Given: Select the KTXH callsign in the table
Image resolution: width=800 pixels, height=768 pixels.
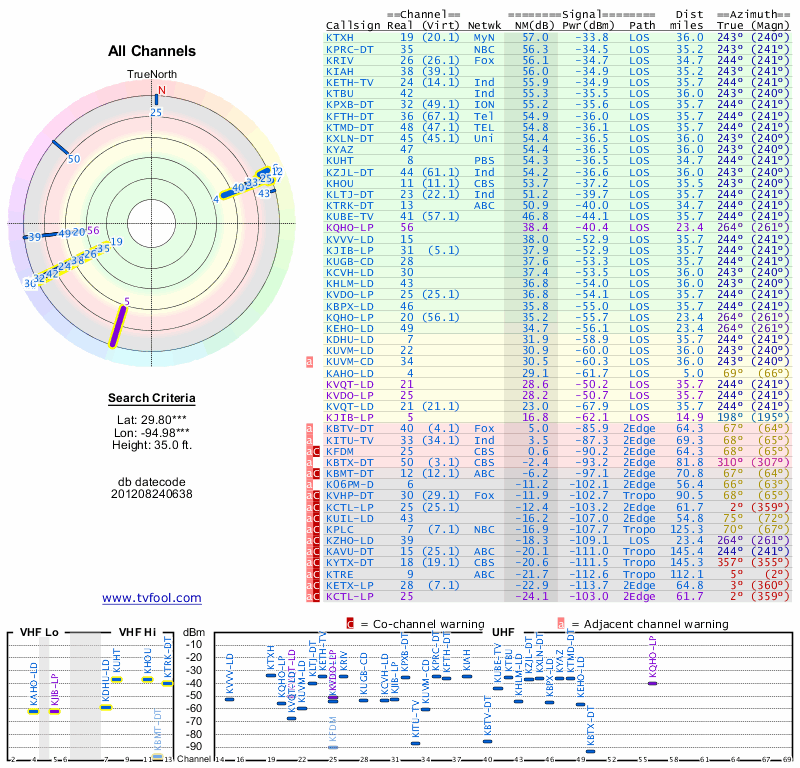Looking at the screenshot, I should point(339,37).
